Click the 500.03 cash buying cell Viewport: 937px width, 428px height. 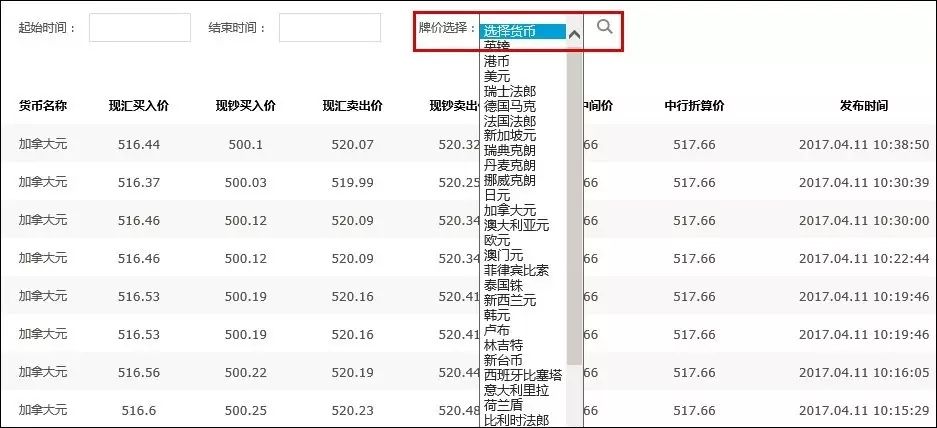(x=246, y=182)
